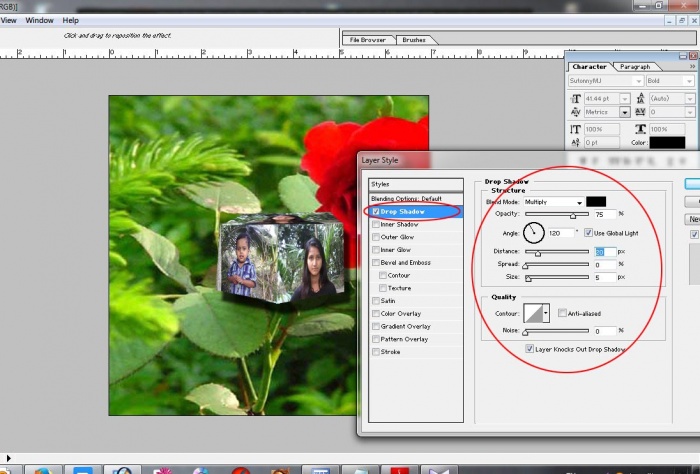Open the Metrics kerning dropdown
700x474 pixels.
(624, 113)
